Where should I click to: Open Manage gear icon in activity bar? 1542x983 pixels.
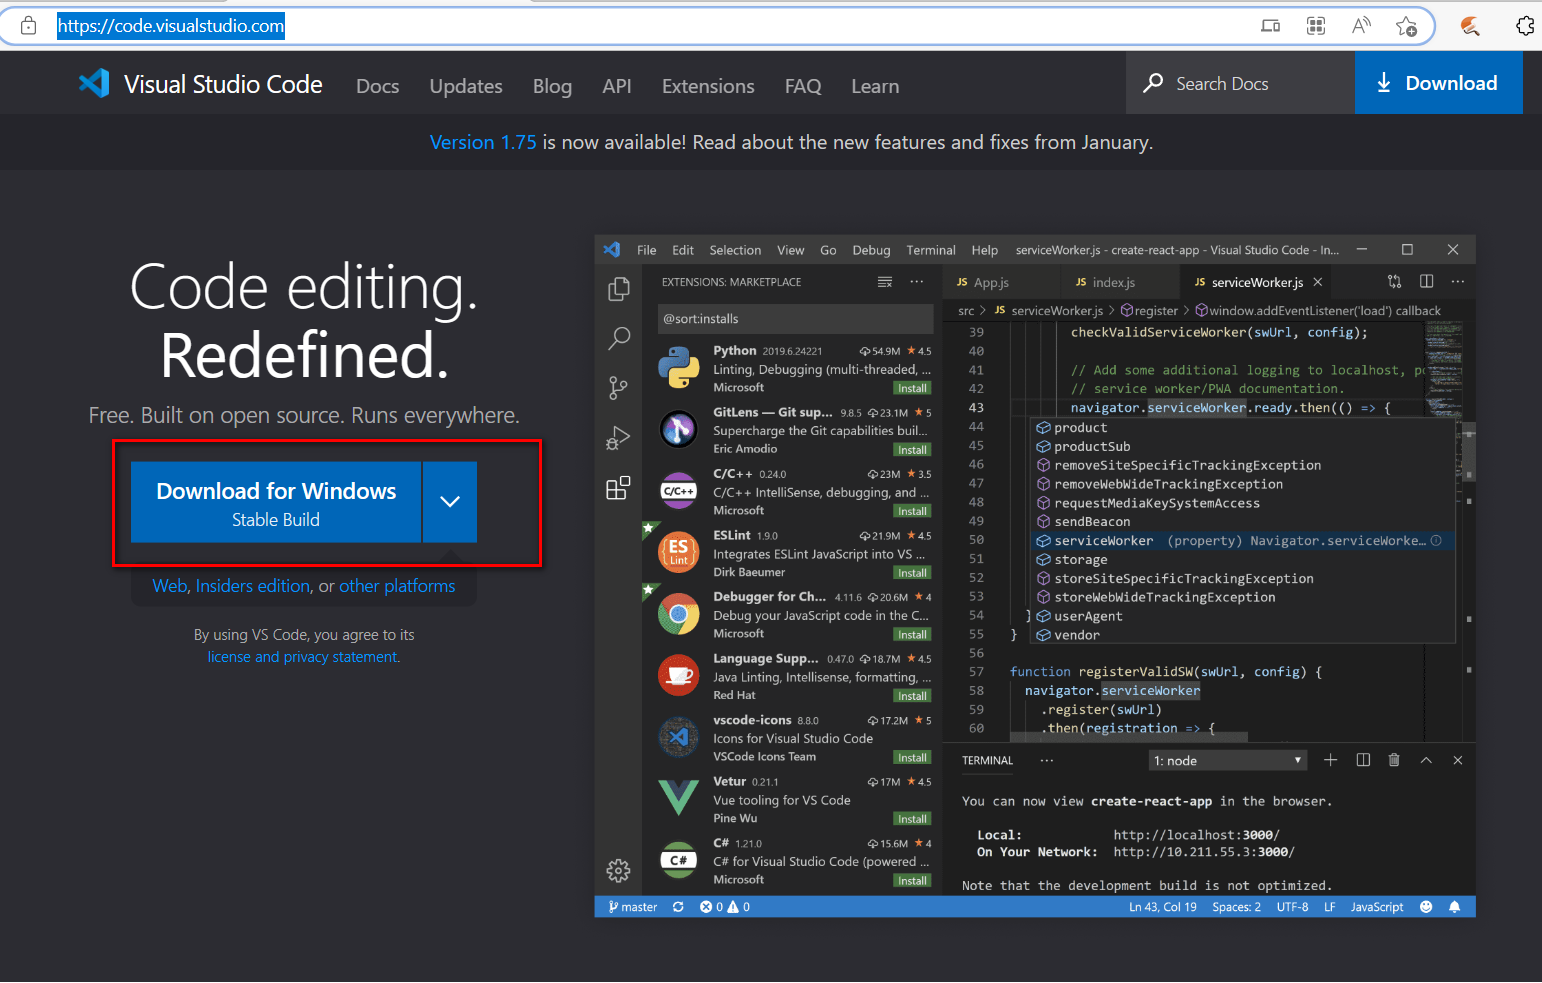tap(619, 871)
